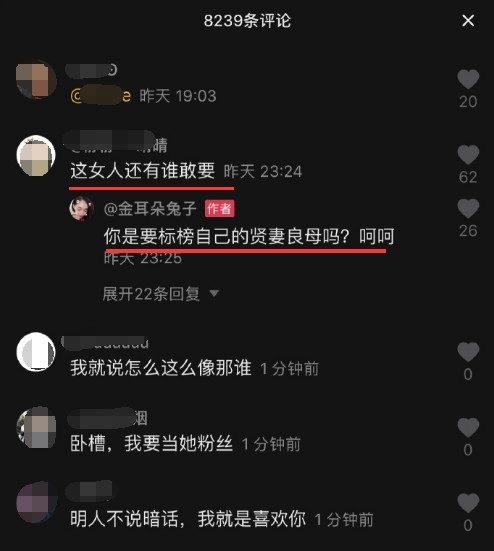494x551 pixels.
Task: Like the comment with 20 likes
Action: click(x=468, y=79)
